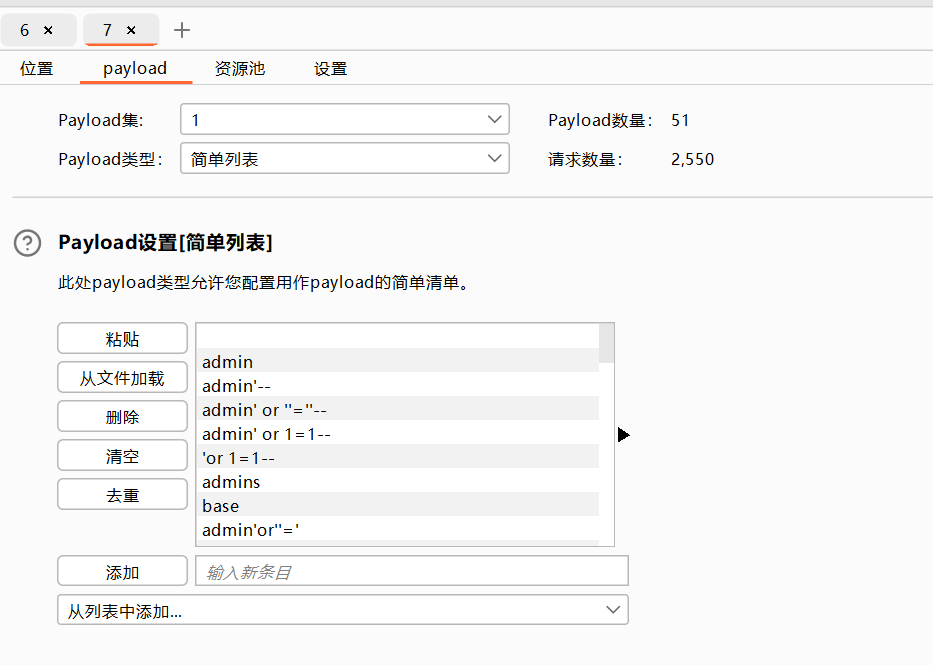The width and height of the screenshot is (933, 665).
Task: Click the Payload数量 value 51
Action: point(680,120)
